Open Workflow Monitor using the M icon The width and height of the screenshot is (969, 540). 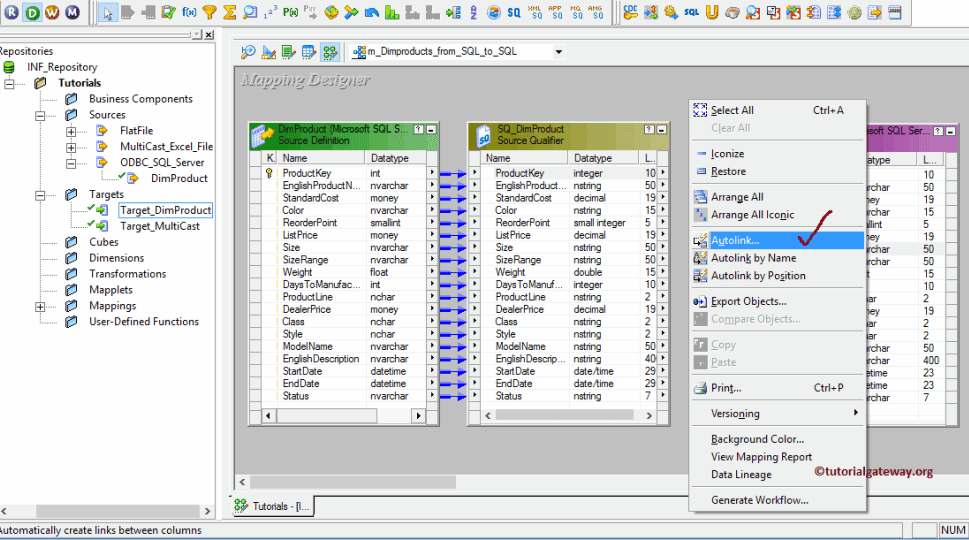click(x=73, y=12)
